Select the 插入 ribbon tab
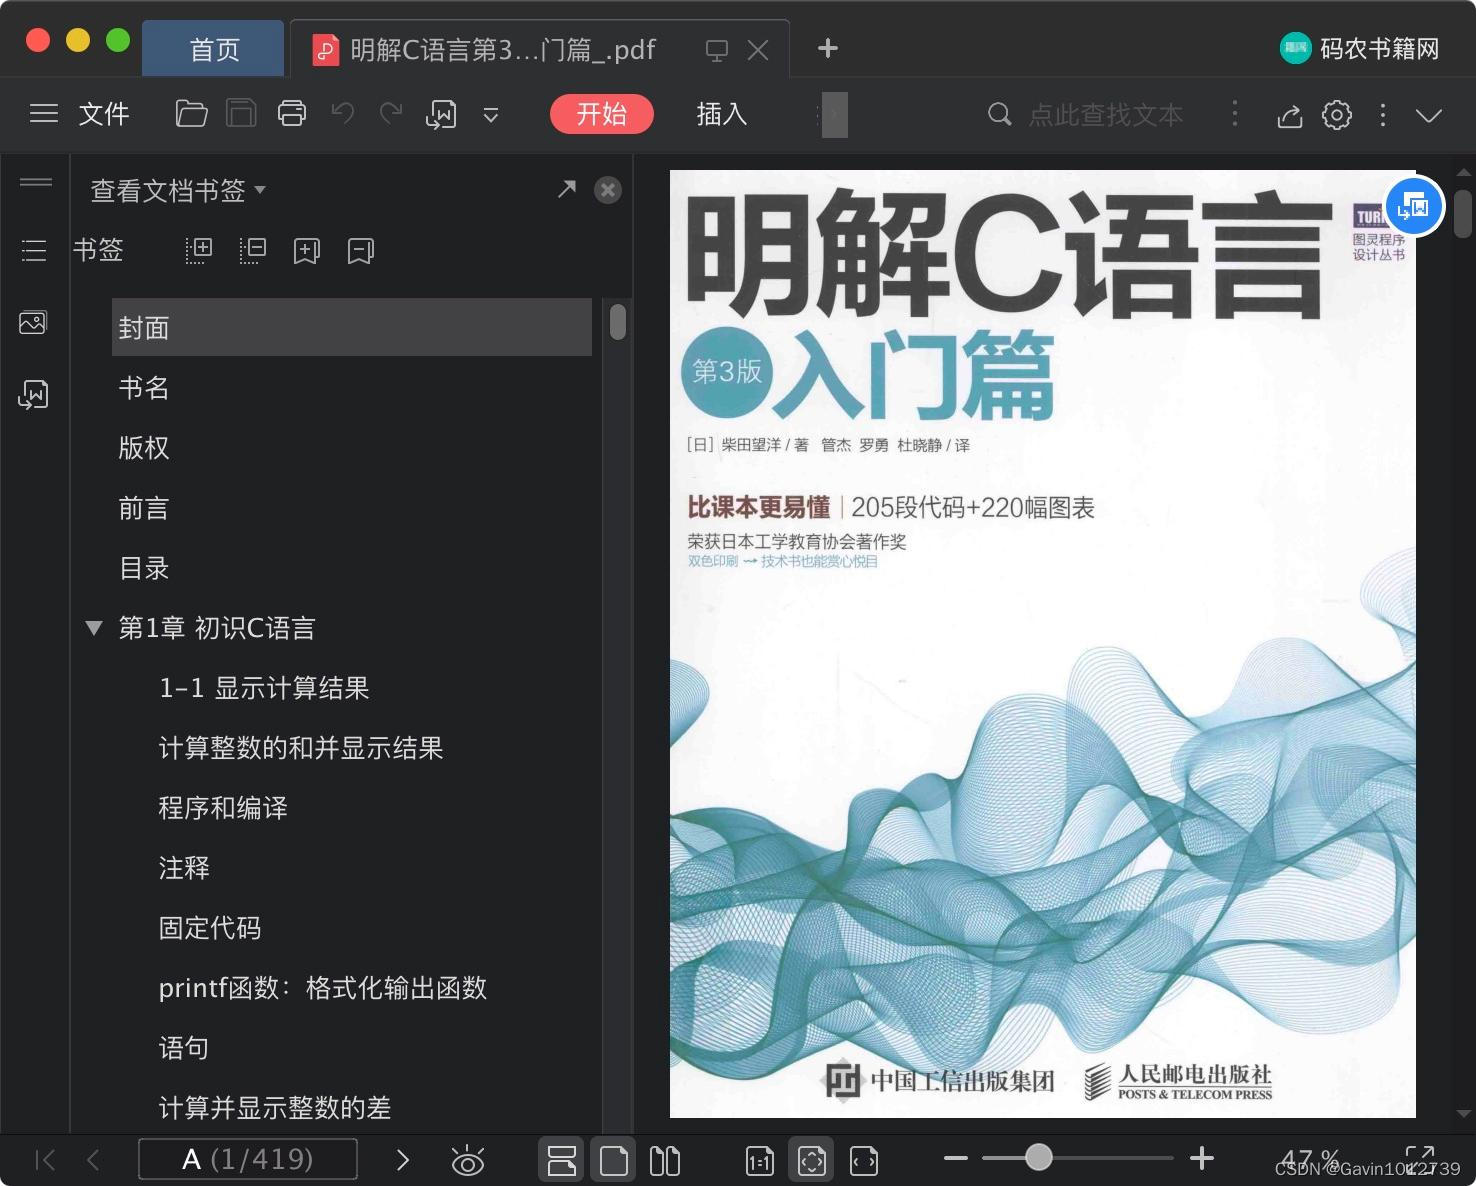1476x1186 pixels. [x=722, y=114]
